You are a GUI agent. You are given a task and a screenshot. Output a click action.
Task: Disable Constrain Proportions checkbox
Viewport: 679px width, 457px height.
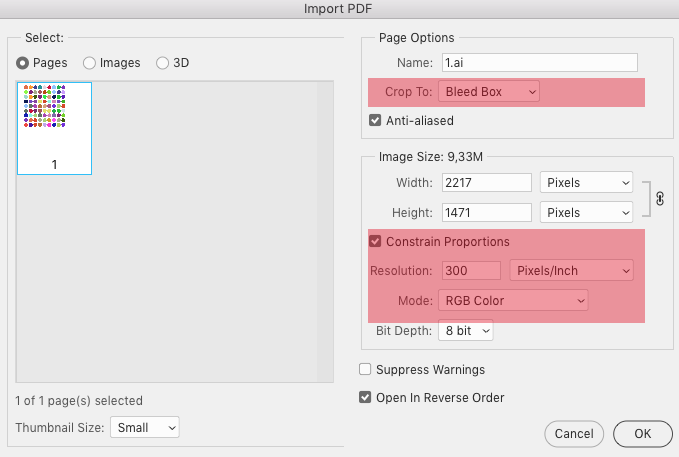(376, 241)
